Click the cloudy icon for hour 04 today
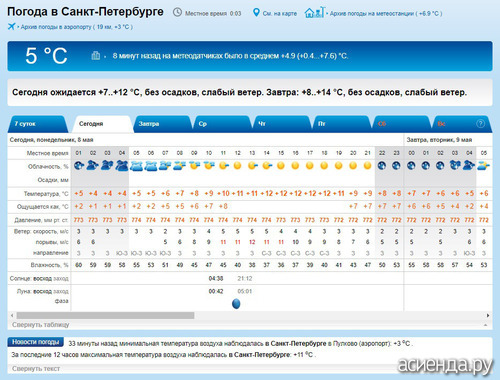Screen dimensions: 500x380 (122, 165)
